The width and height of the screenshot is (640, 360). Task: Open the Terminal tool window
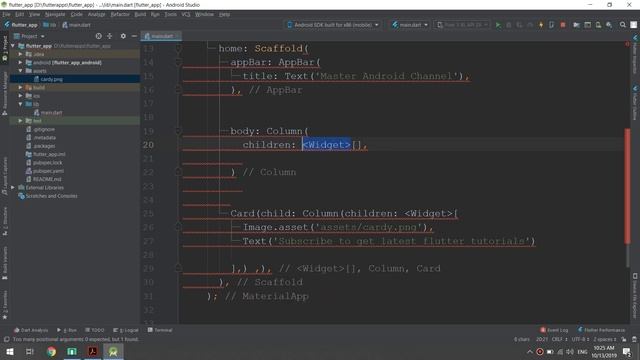tap(160, 330)
